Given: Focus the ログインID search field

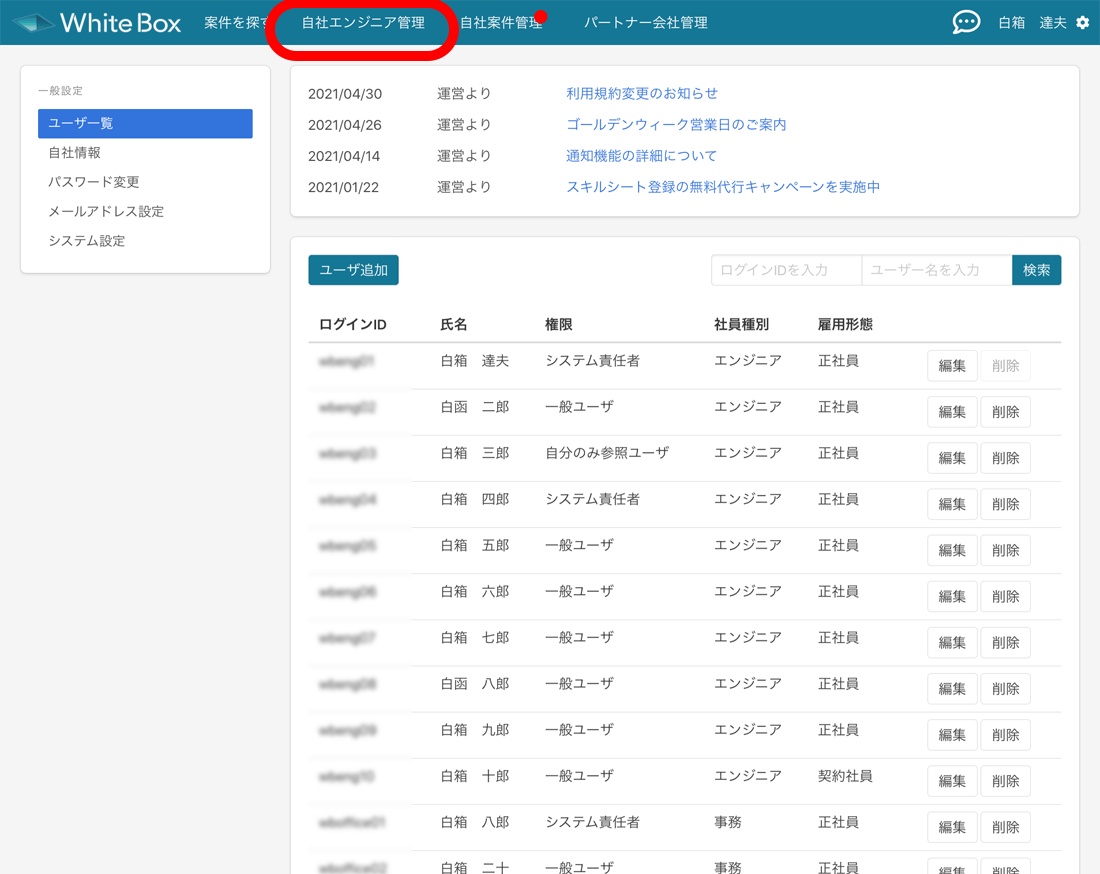Looking at the screenshot, I should point(786,270).
